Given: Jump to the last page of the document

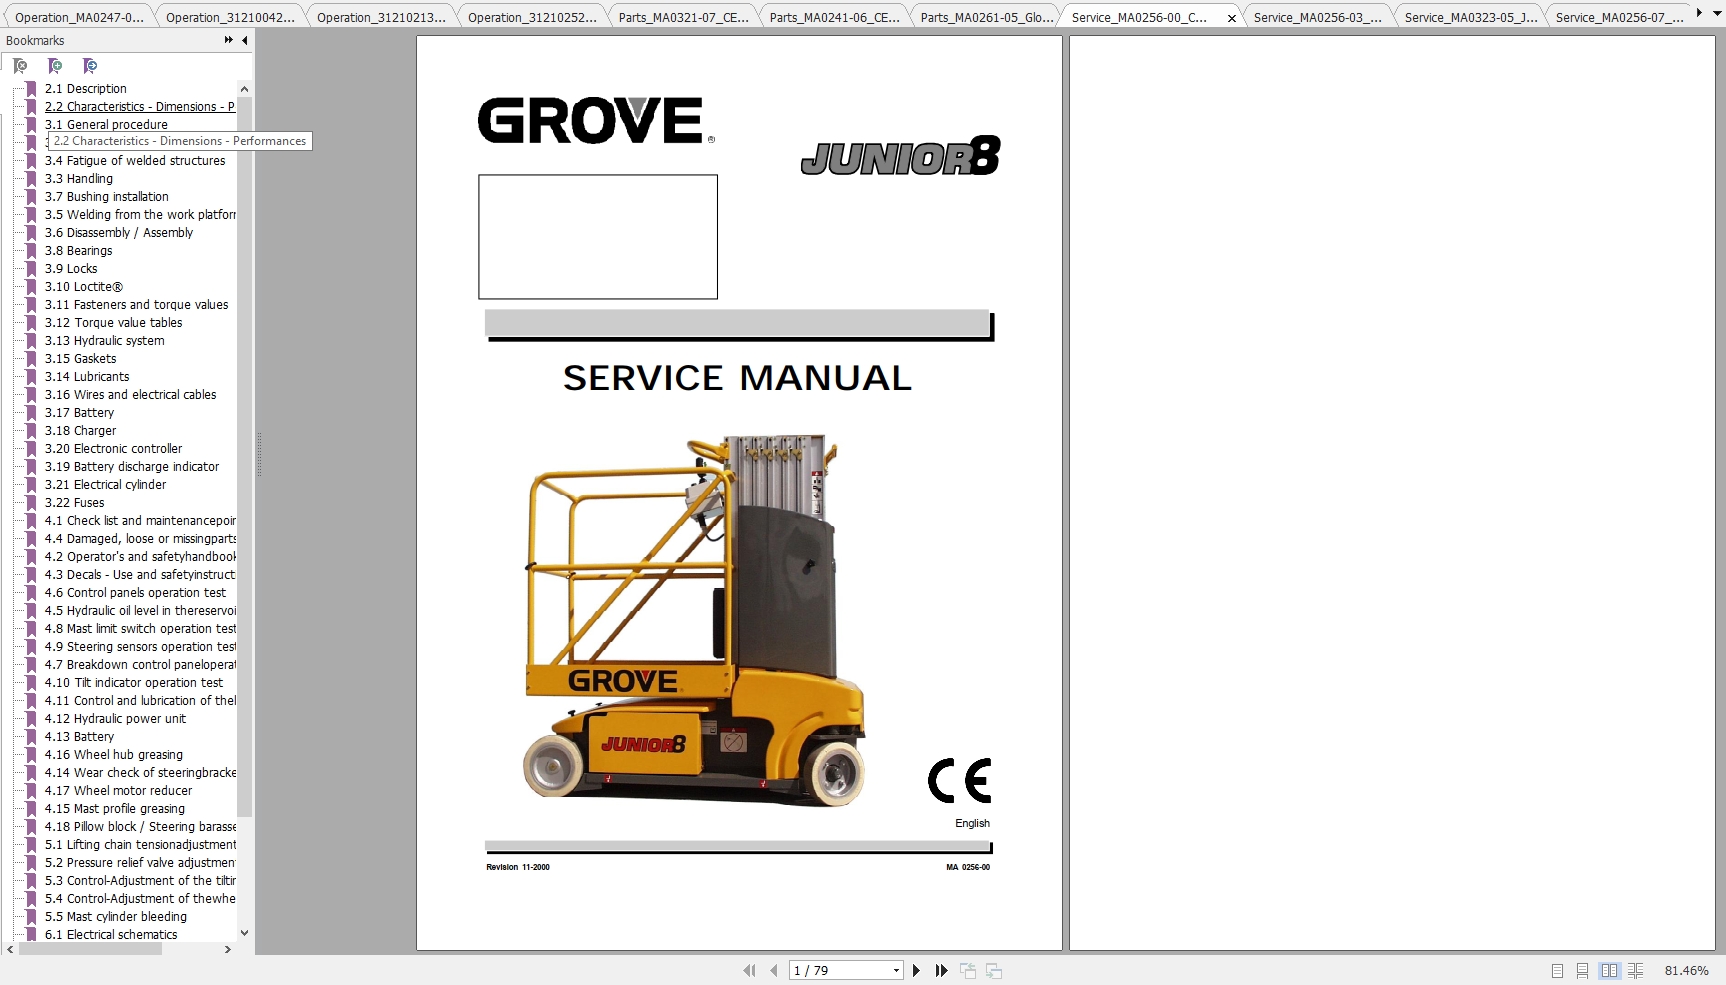Looking at the screenshot, I should click(x=940, y=970).
